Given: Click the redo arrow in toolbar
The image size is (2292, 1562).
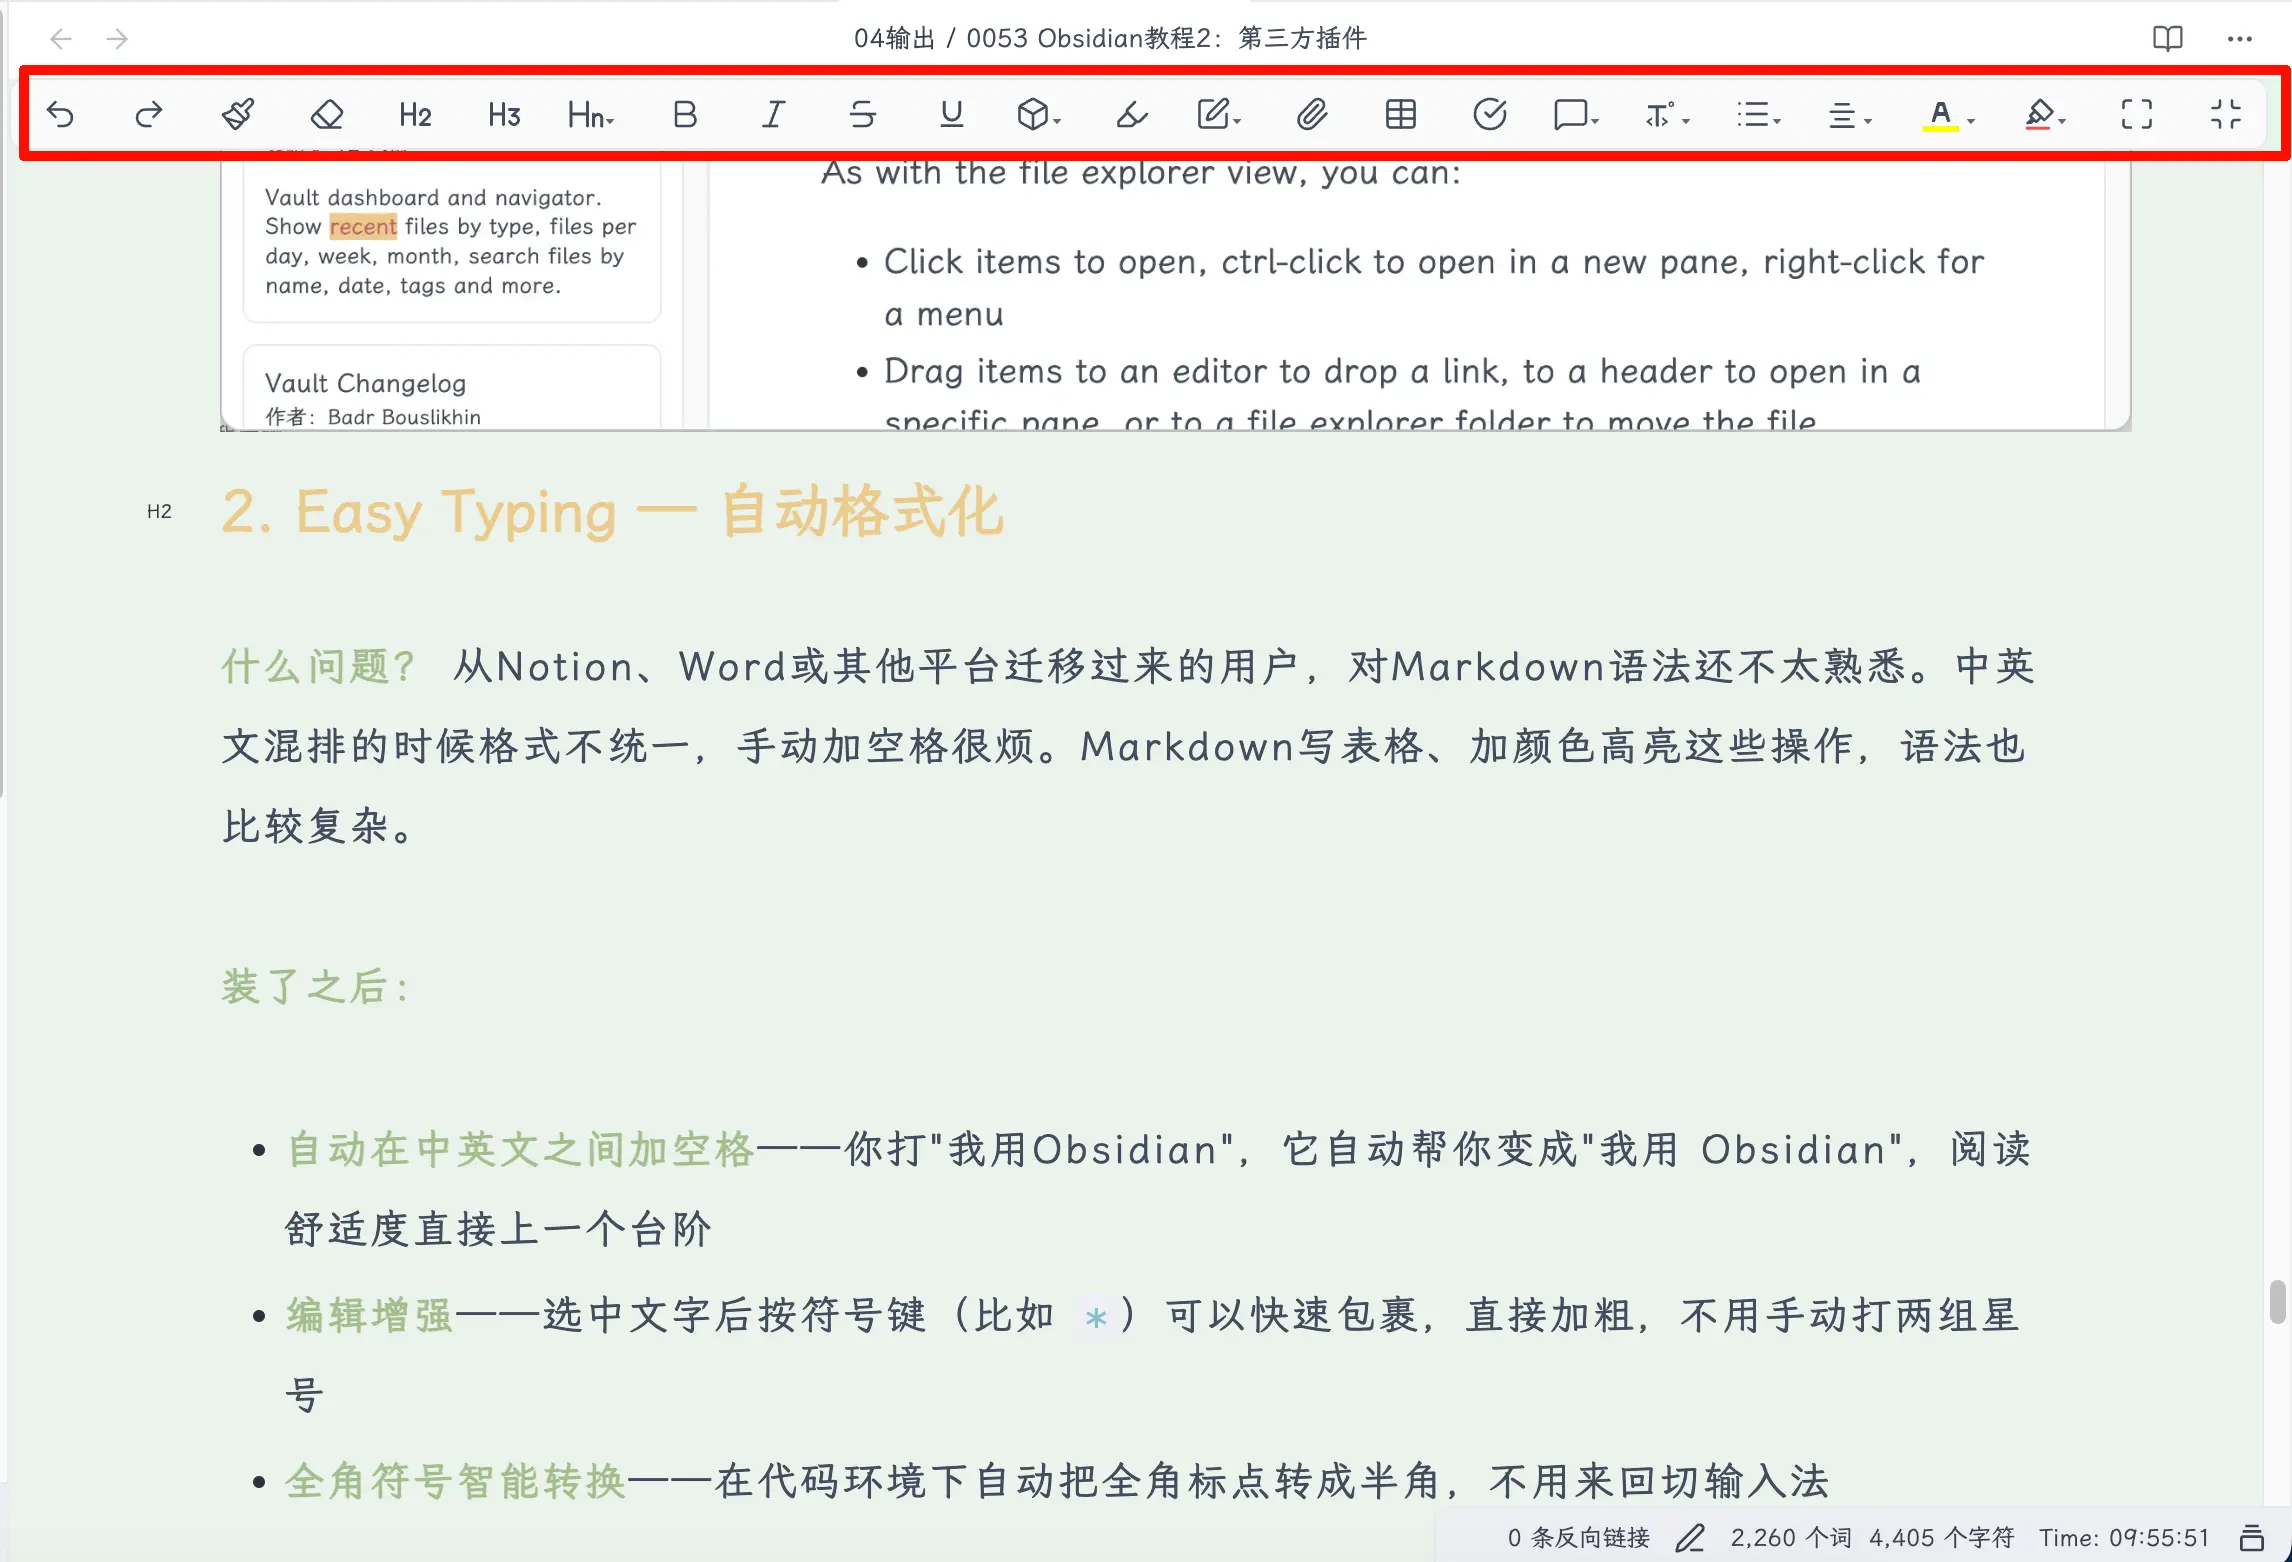Looking at the screenshot, I should pos(149,115).
